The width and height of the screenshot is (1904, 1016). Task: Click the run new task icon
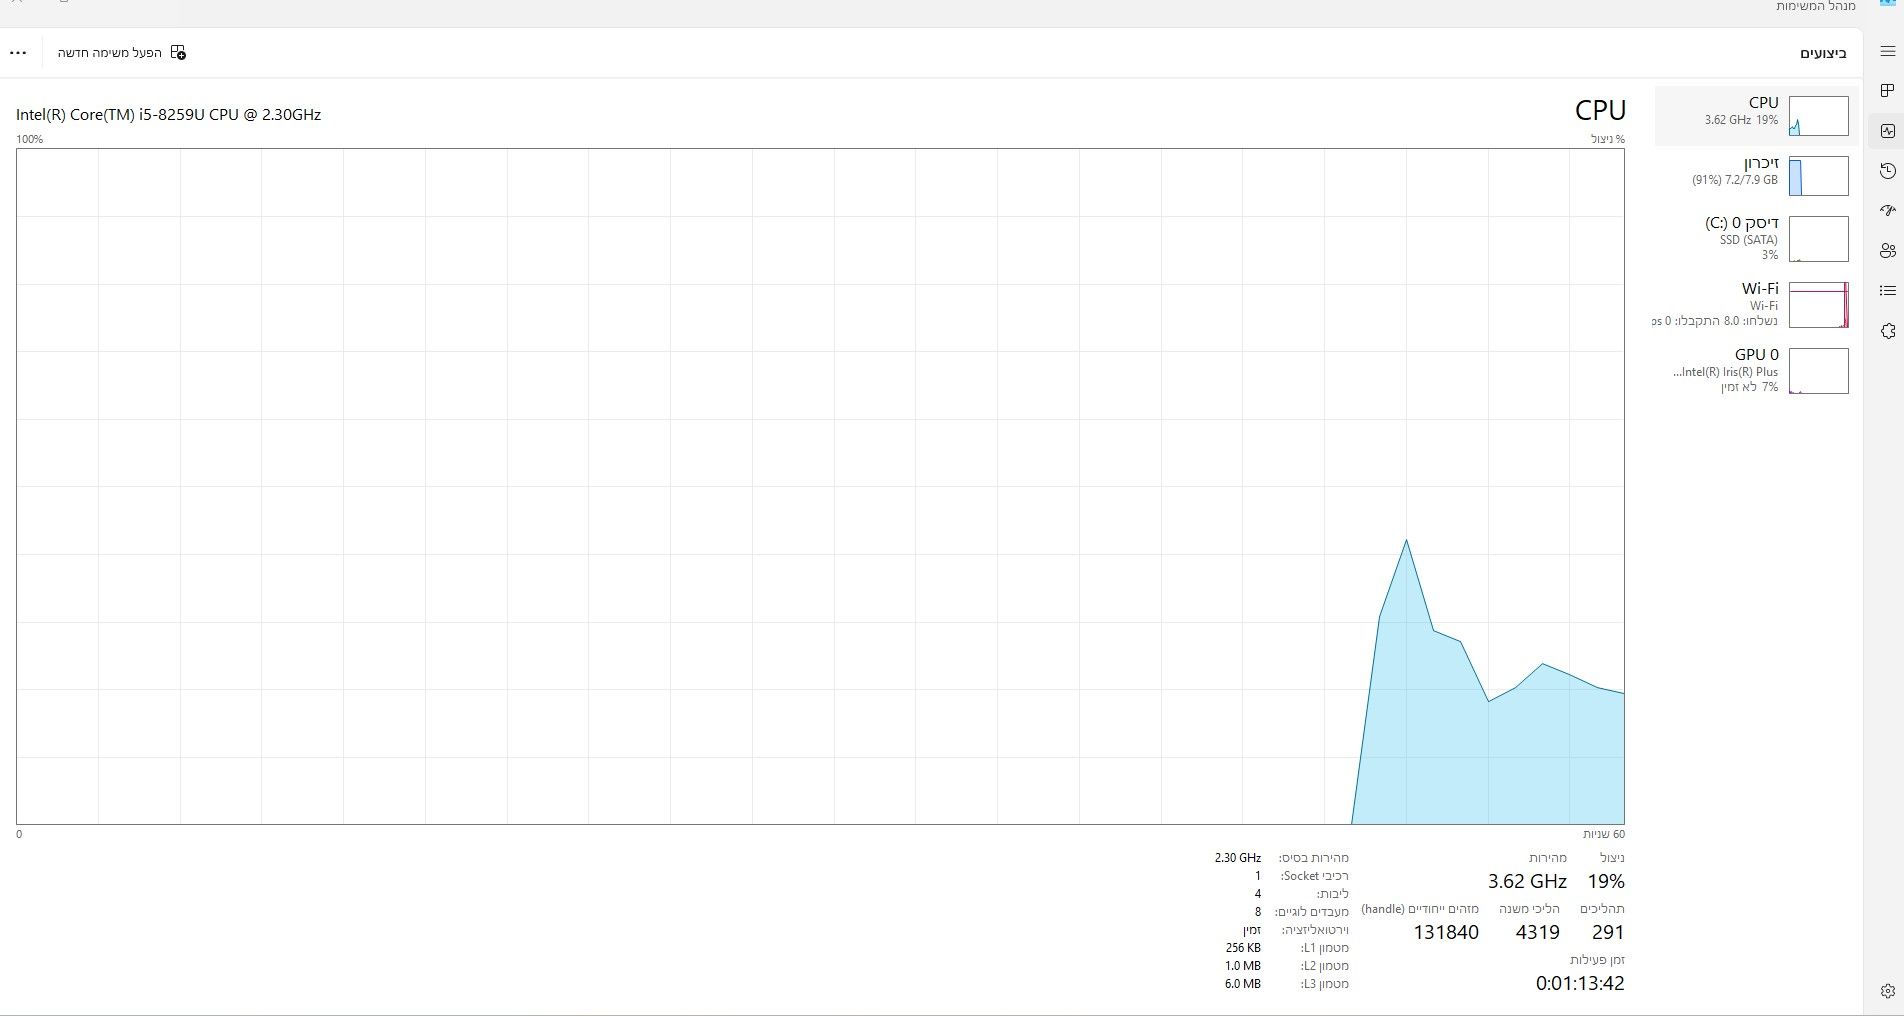[x=178, y=52]
